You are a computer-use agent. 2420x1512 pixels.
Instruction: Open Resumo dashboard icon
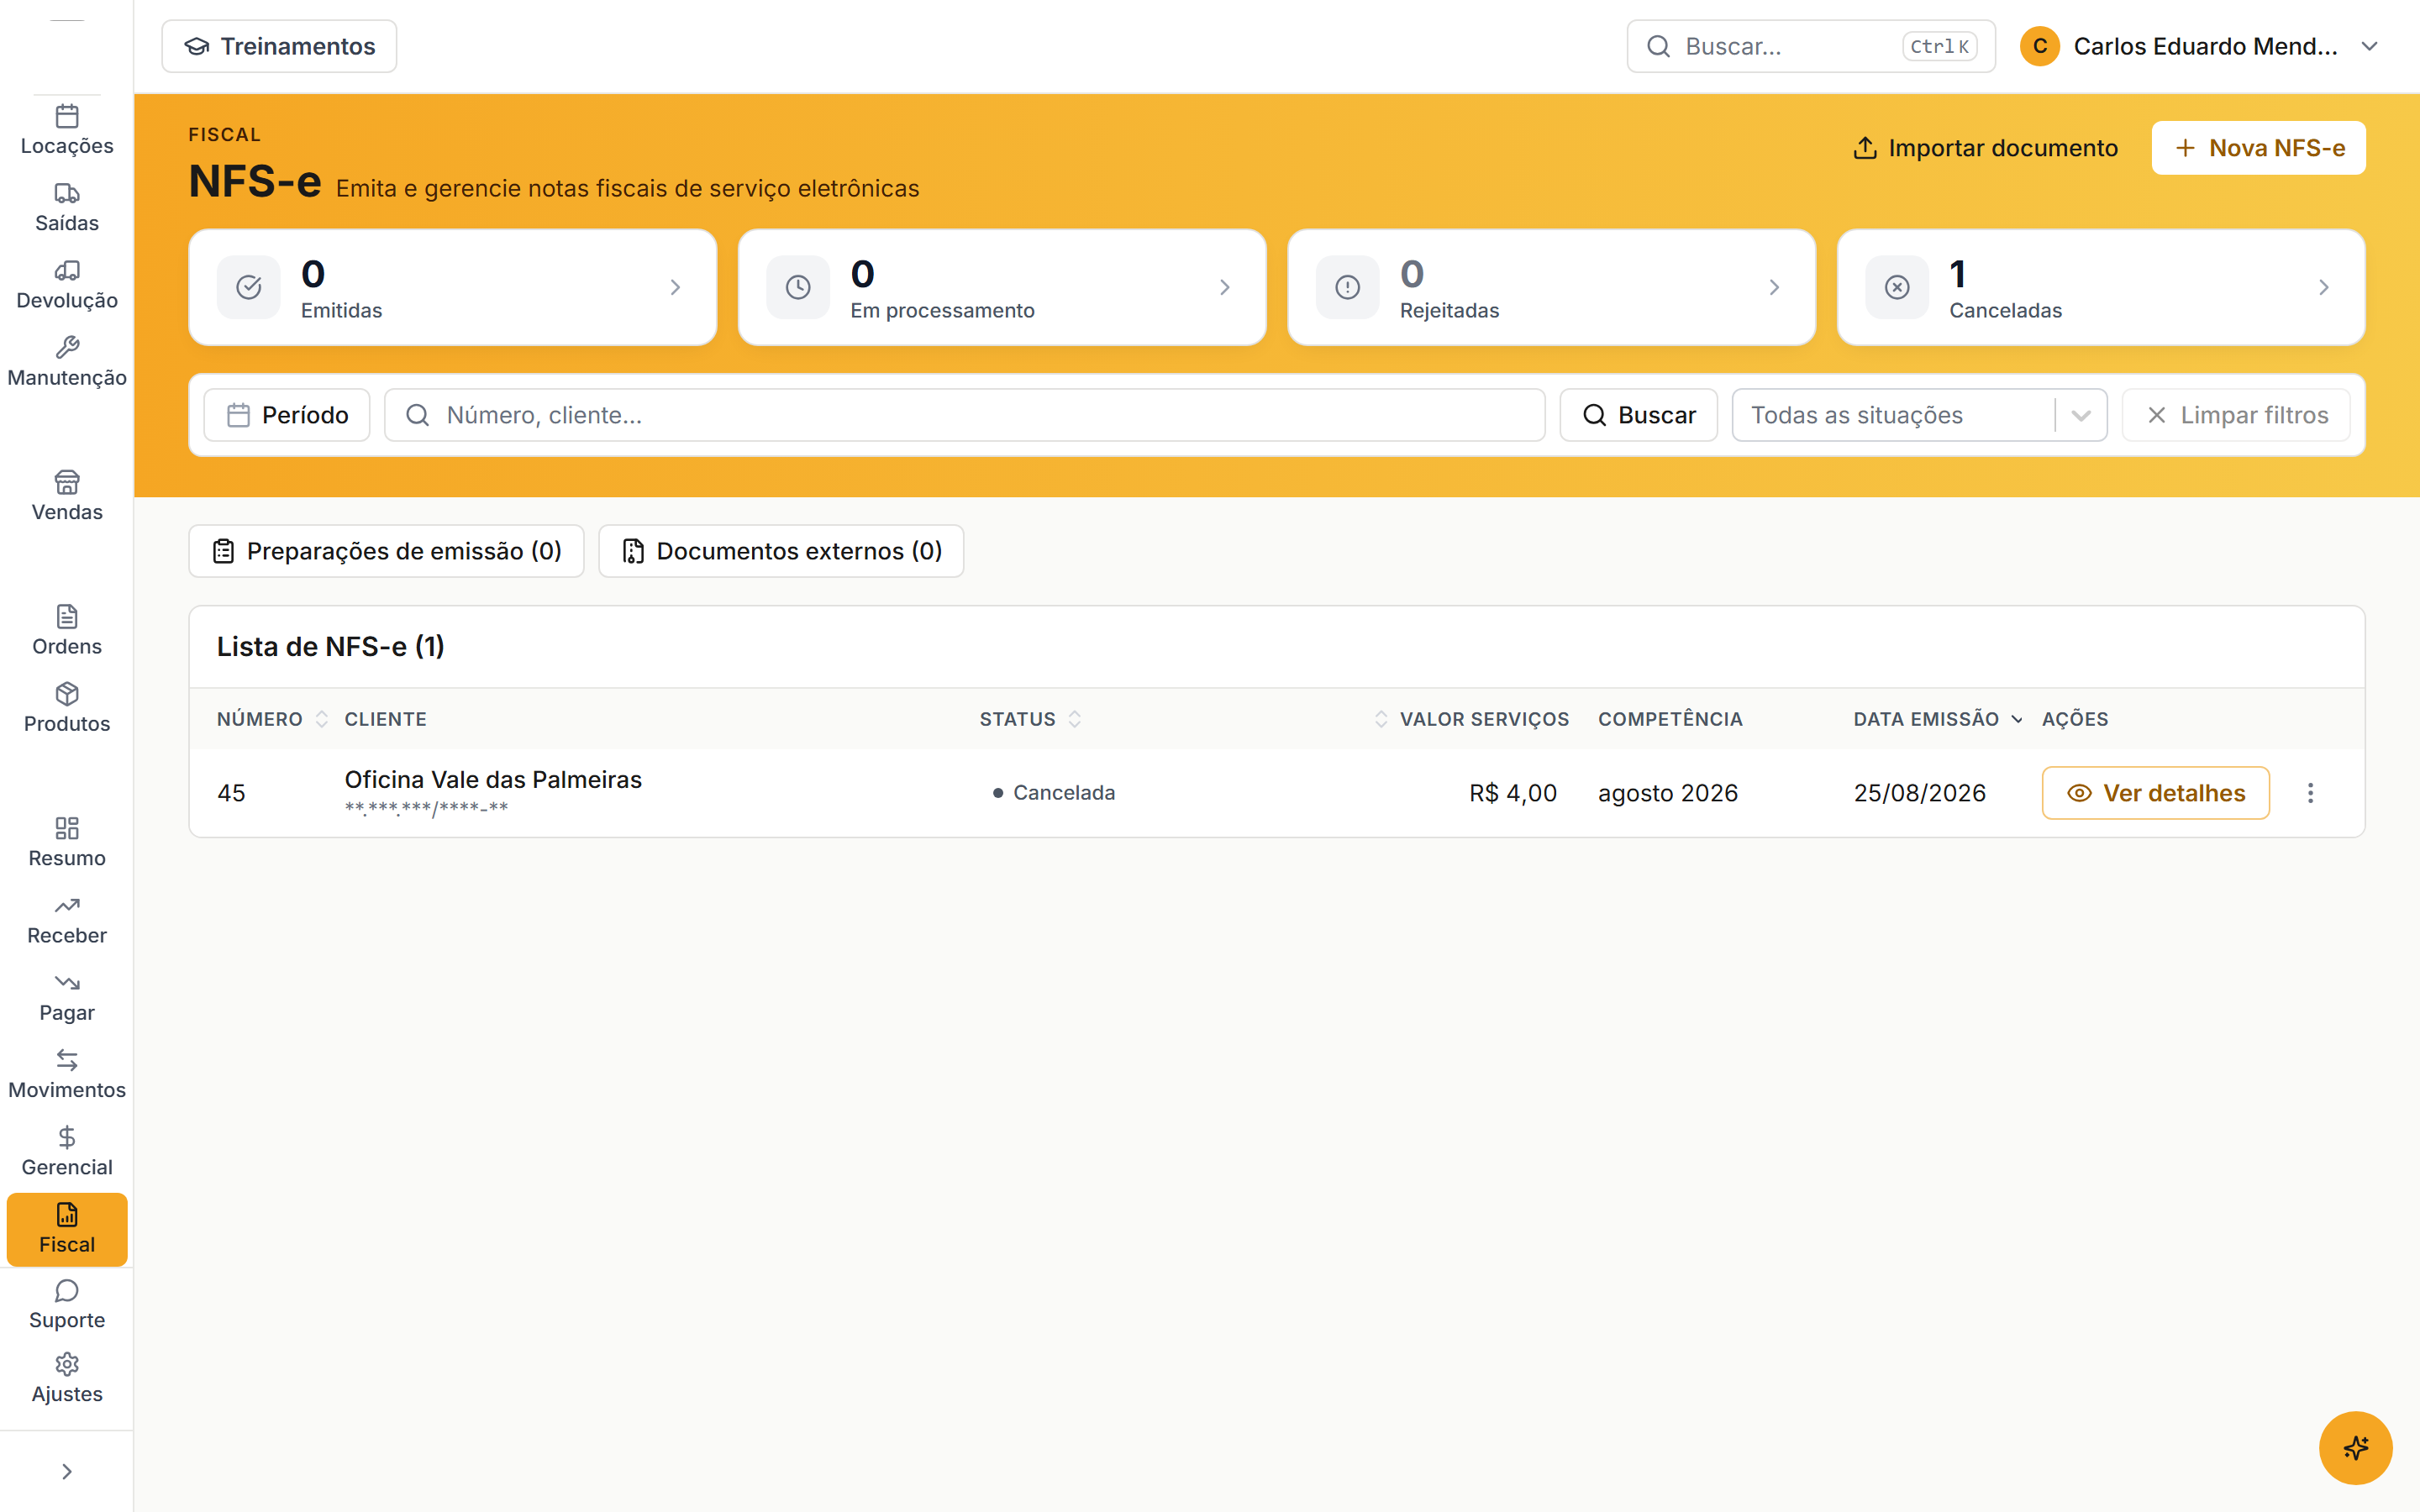click(x=67, y=828)
